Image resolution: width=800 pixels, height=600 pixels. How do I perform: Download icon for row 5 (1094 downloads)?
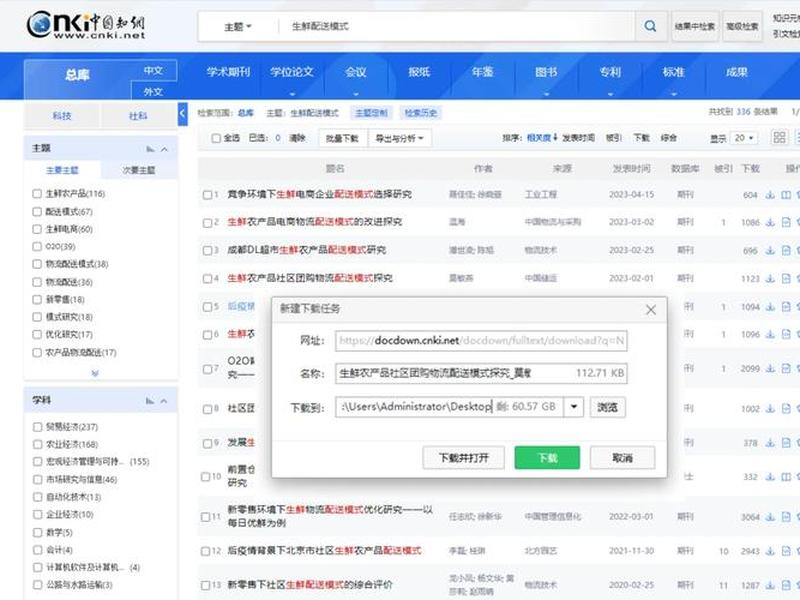pos(770,307)
